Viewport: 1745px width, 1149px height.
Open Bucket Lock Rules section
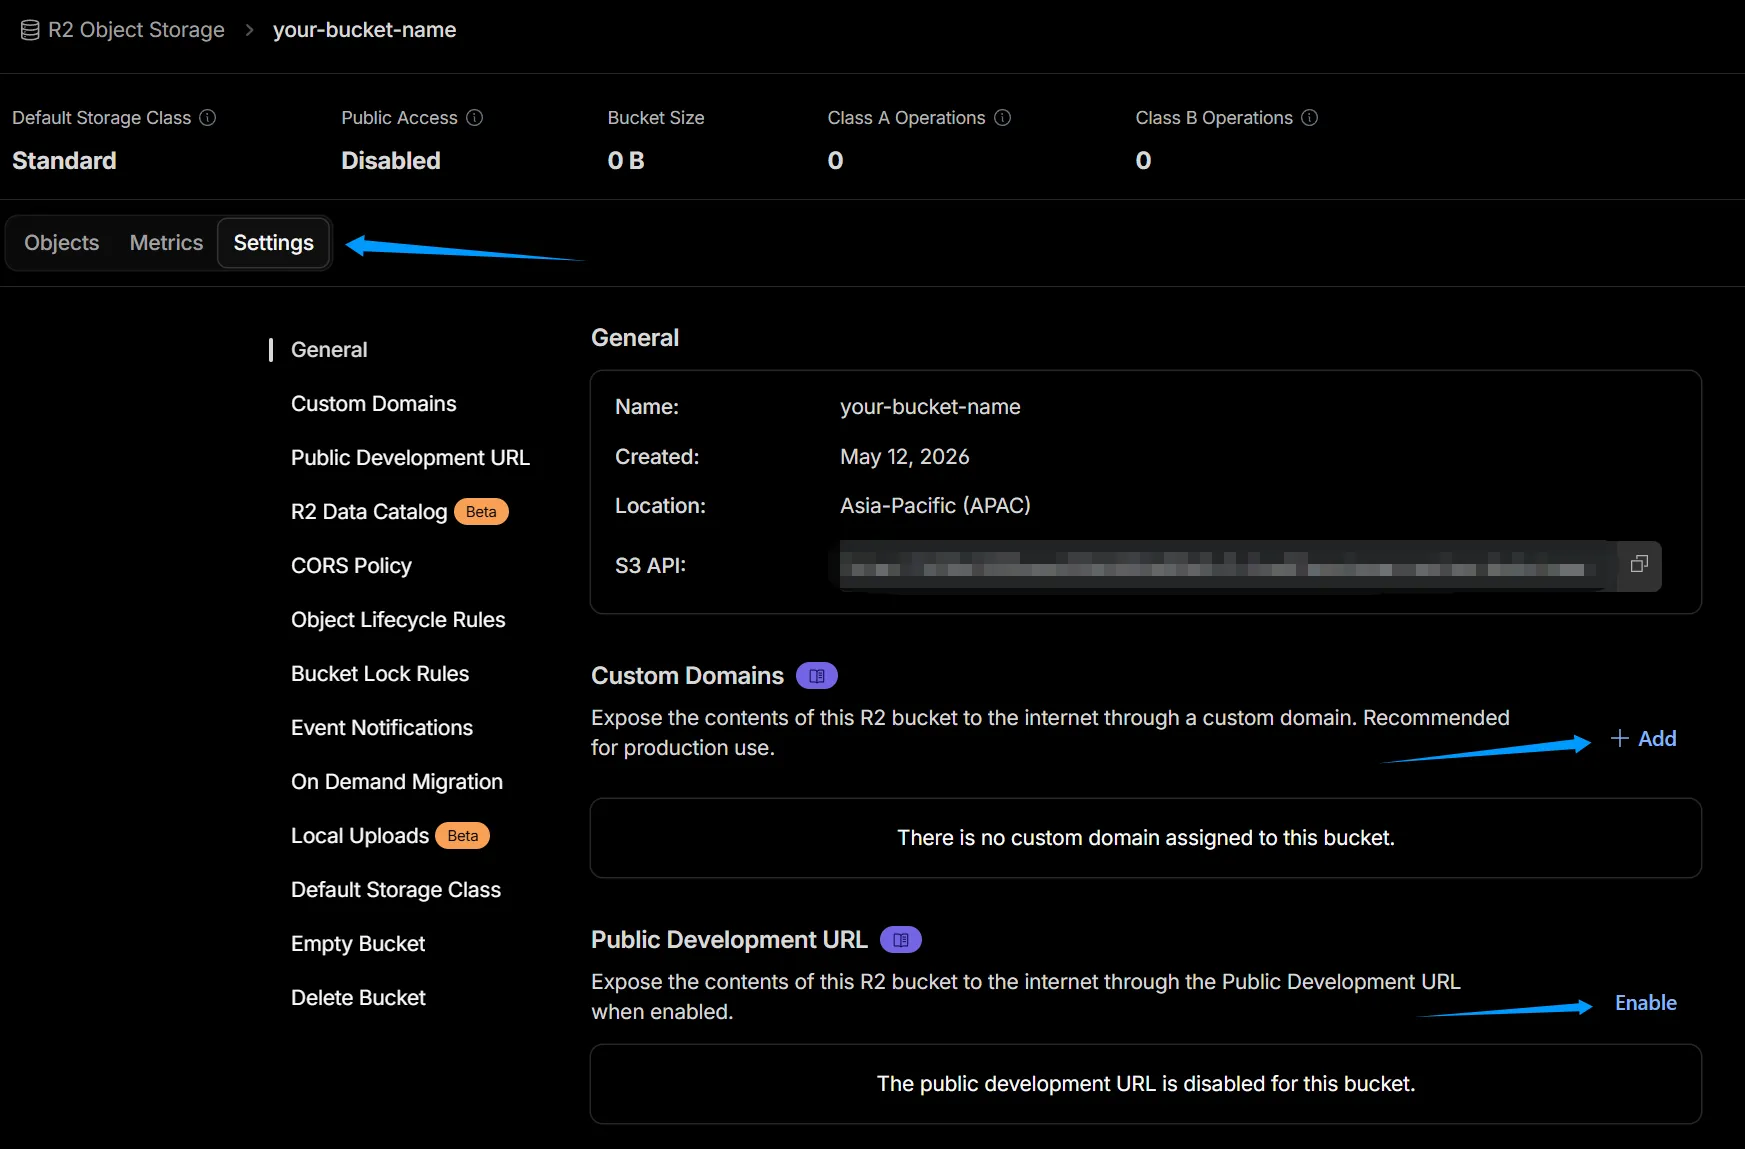coord(380,674)
